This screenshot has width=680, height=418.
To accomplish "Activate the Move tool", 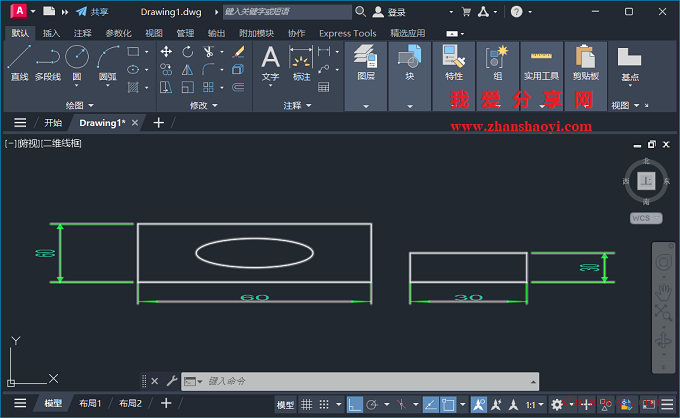I will [x=166, y=52].
